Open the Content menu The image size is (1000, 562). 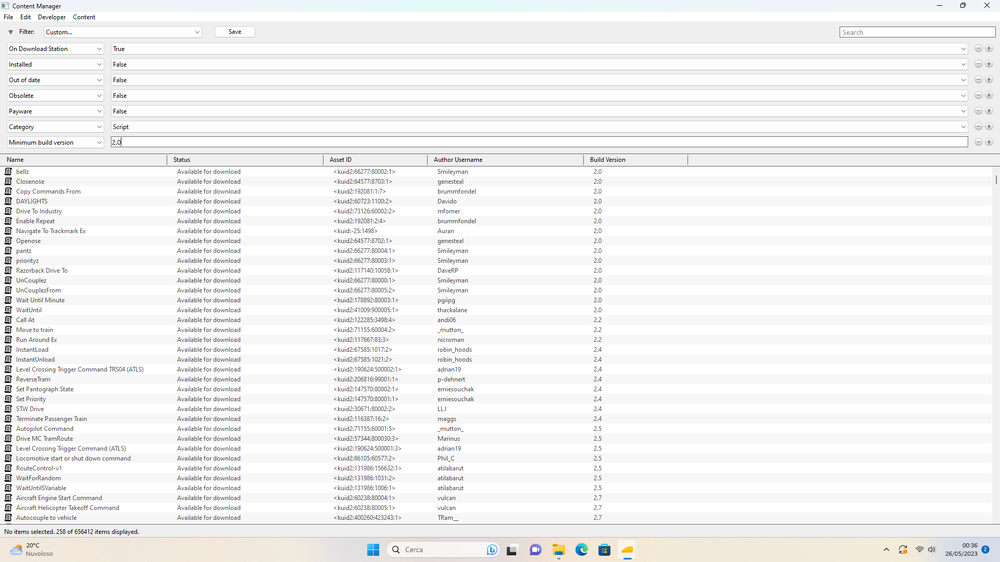84,17
